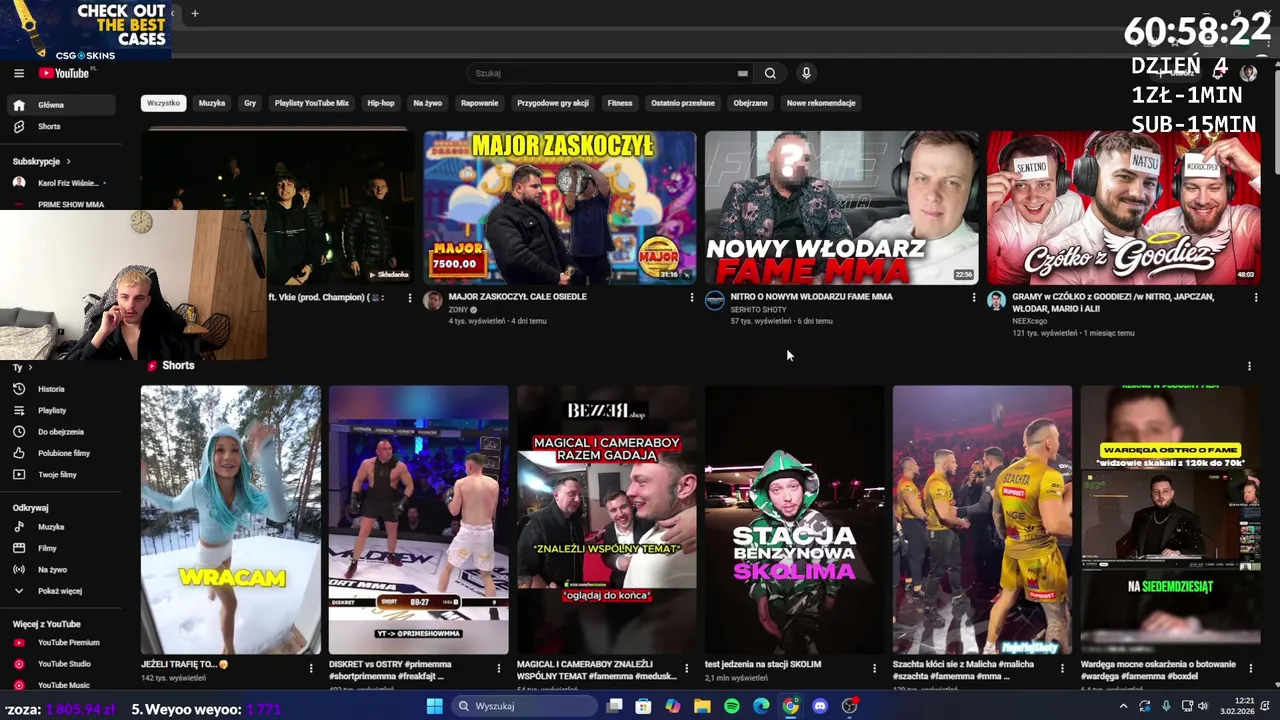The image size is (1280, 720).
Task: Open Historia in the sidebar
Action: point(60,389)
